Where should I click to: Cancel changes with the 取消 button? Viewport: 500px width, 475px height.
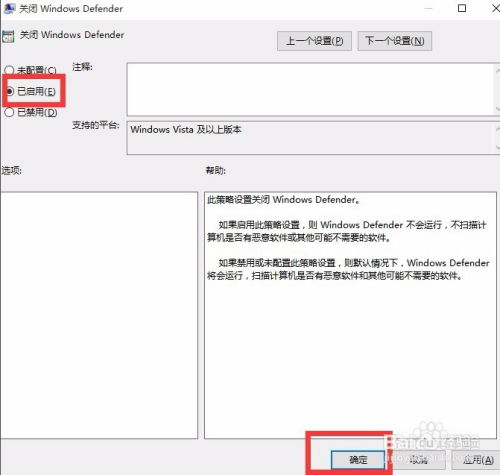coord(418,460)
